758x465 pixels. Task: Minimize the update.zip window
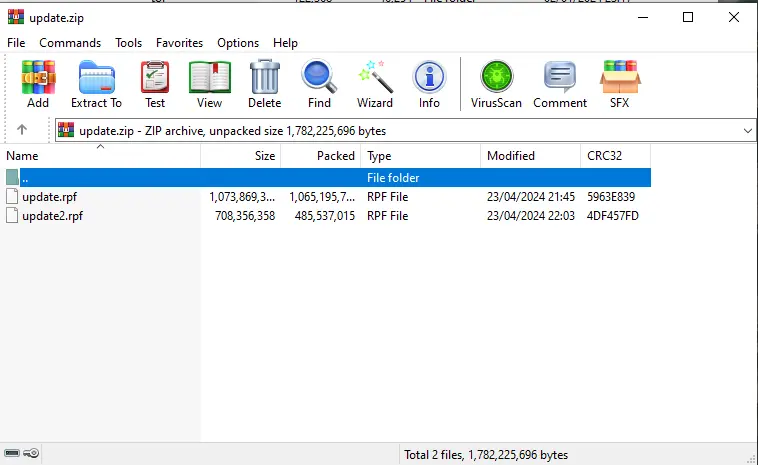[643, 17]
